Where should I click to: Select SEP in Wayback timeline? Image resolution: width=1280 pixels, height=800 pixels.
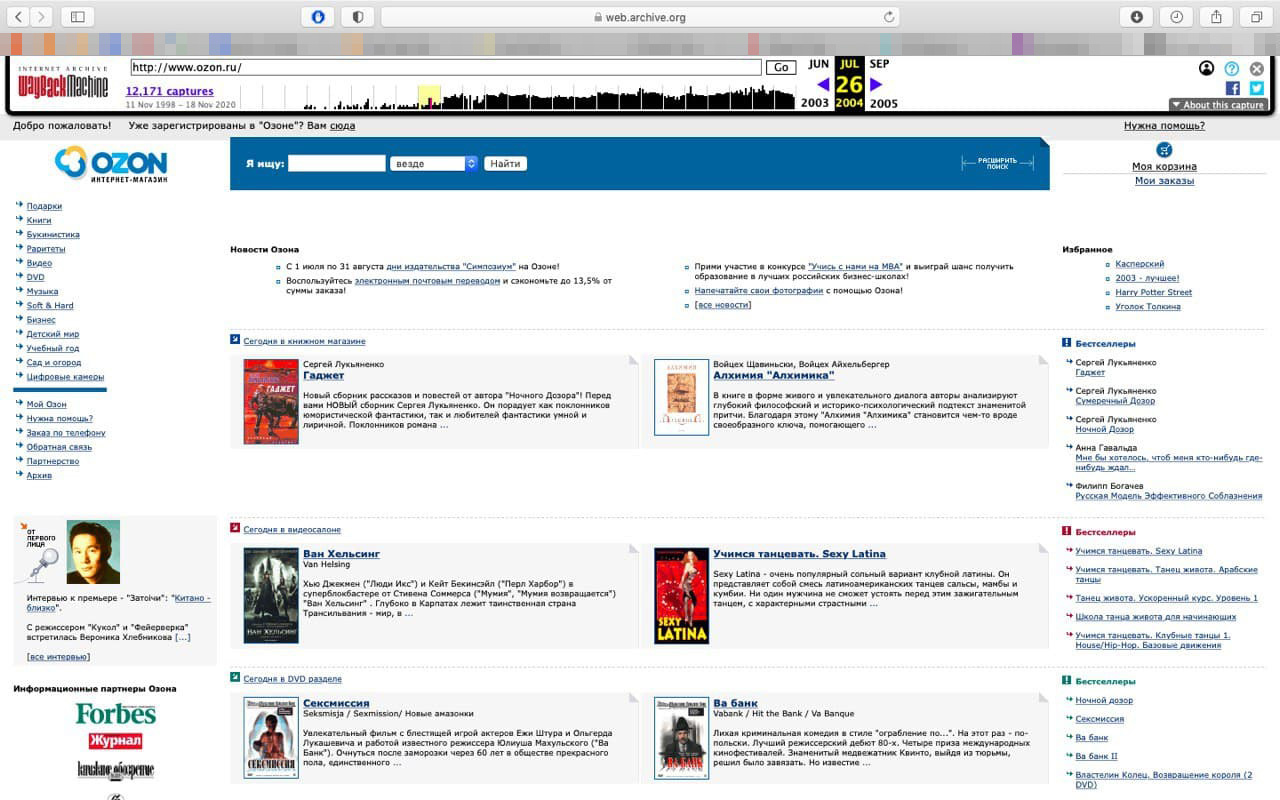(879, 64)
